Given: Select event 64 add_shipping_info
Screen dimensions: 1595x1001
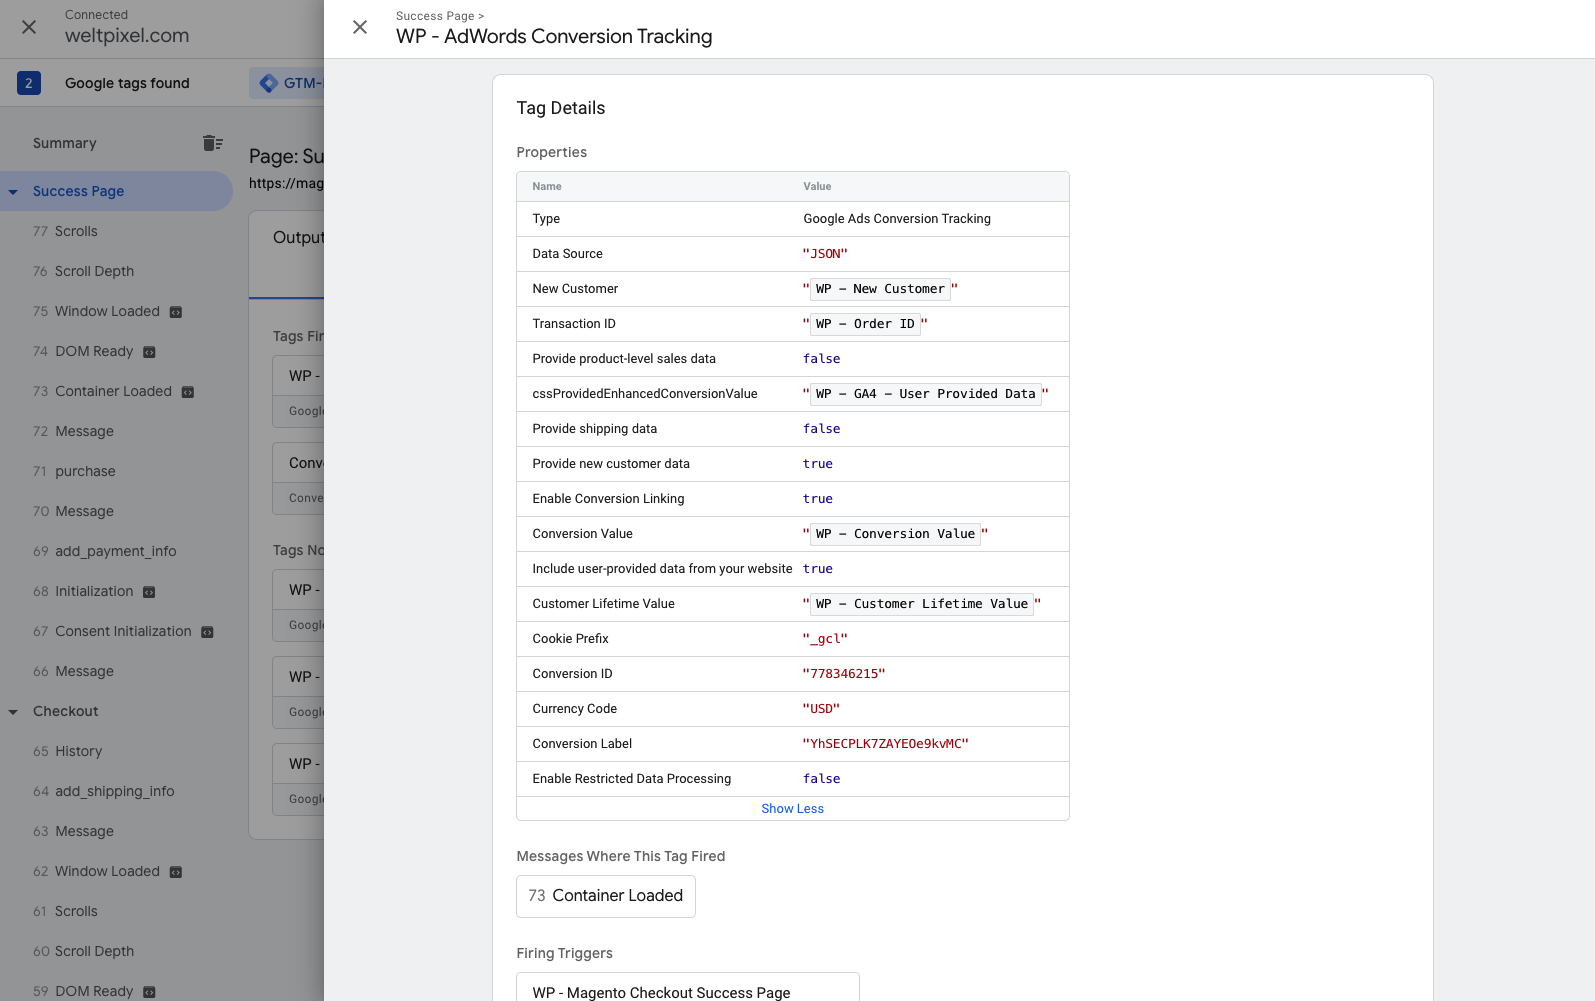Looking at the screenshot, I should [x=104, y=791].
